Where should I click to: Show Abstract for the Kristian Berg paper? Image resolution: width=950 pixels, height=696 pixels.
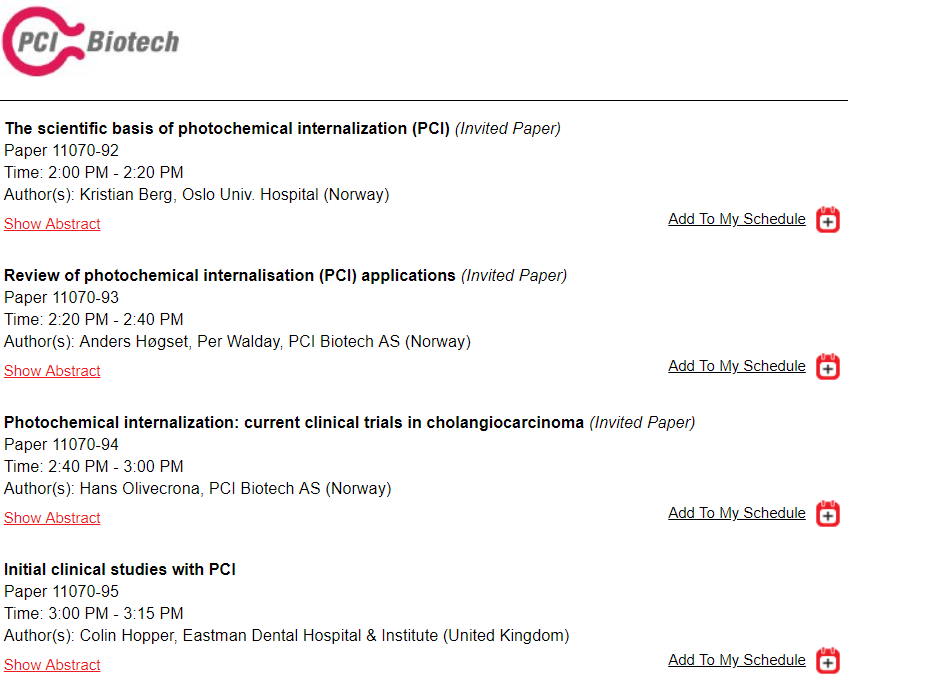52,224
